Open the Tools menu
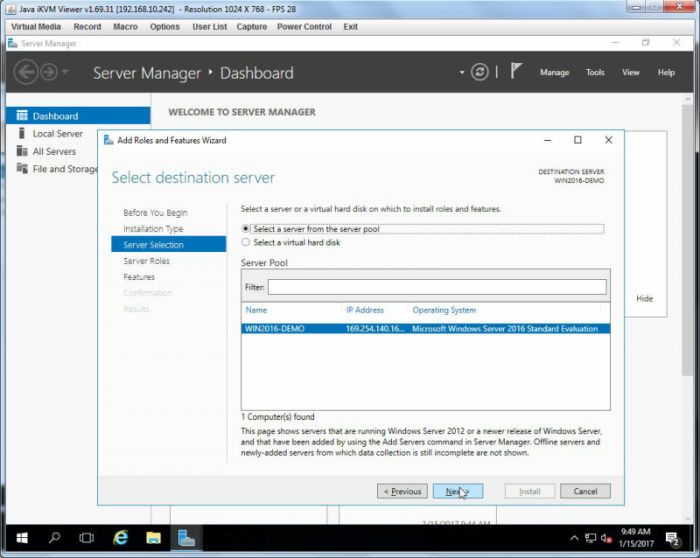The image size is (700, 558). 595,72
